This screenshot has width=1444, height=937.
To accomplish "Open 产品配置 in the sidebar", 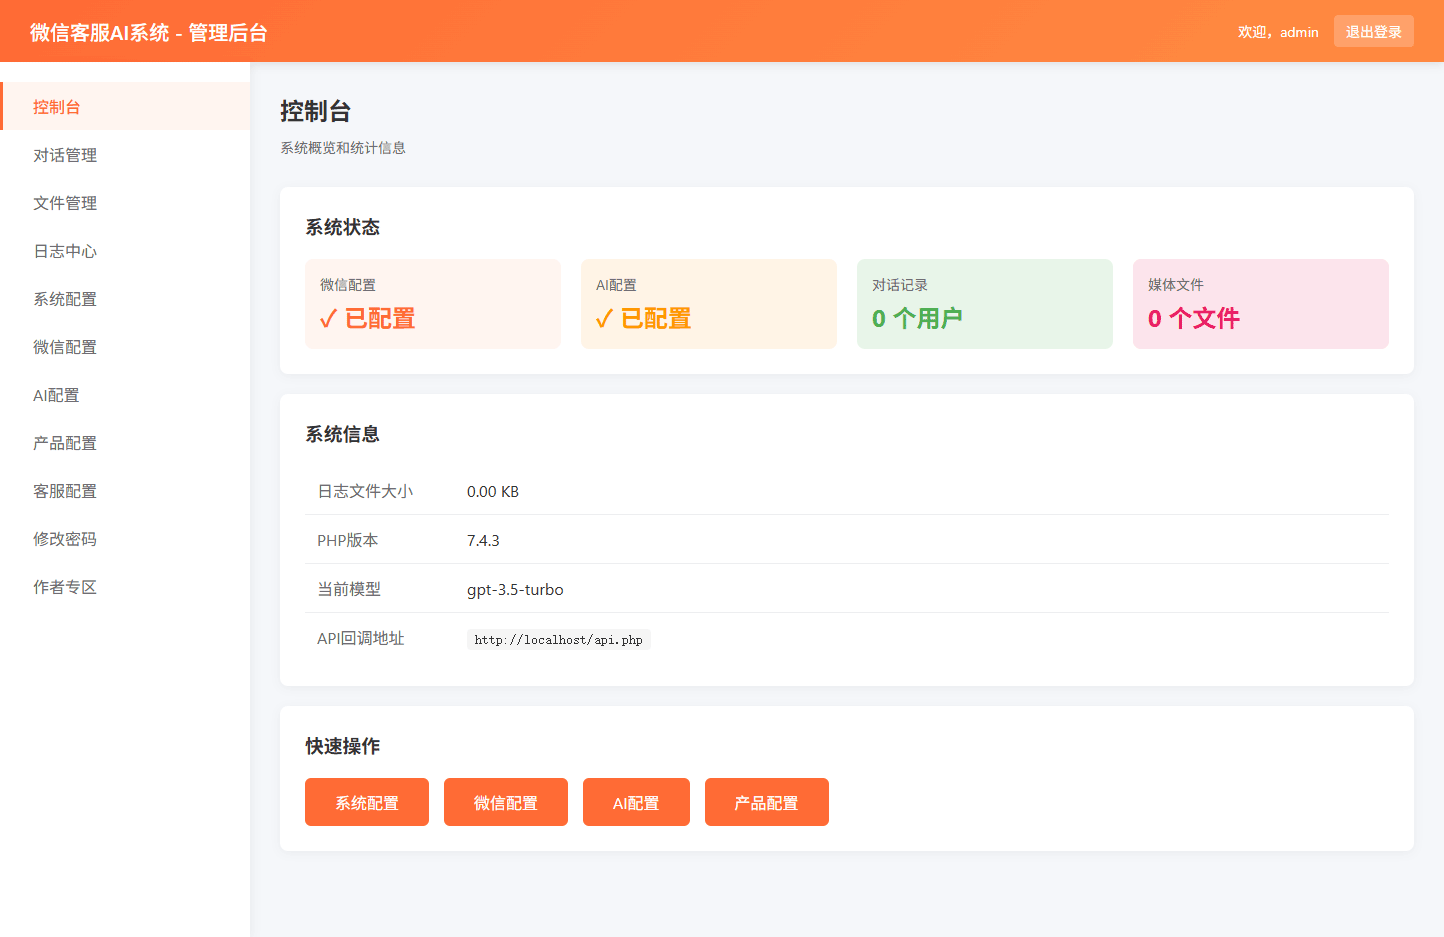I will pos(65,443).
